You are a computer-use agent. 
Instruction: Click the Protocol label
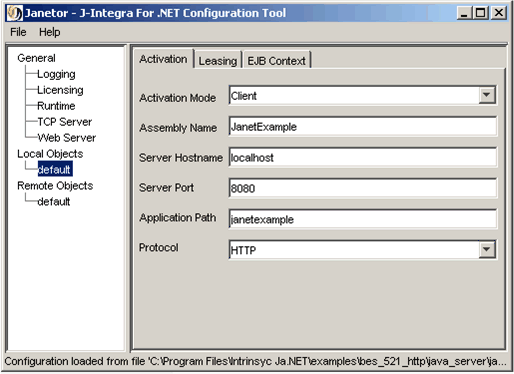(159, 248)
